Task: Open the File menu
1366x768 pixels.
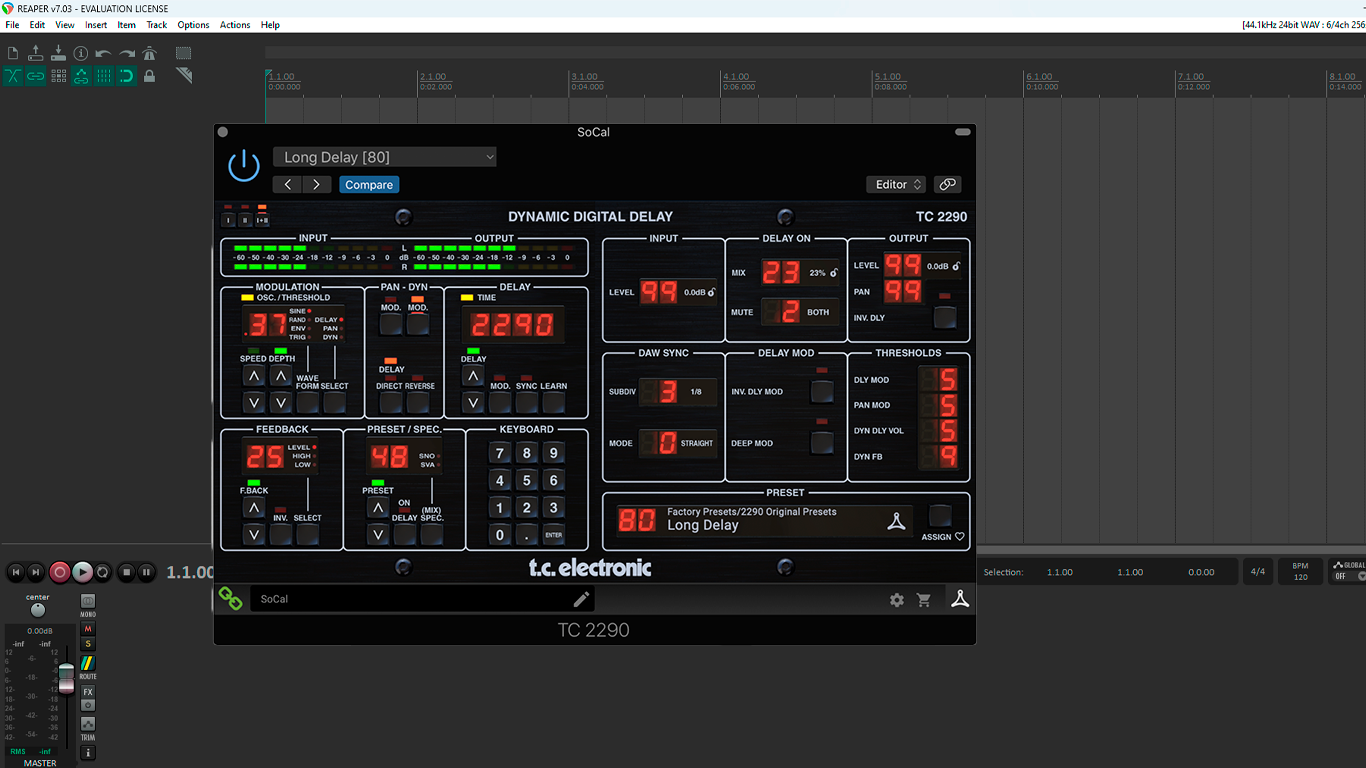Action: [12, 25]
